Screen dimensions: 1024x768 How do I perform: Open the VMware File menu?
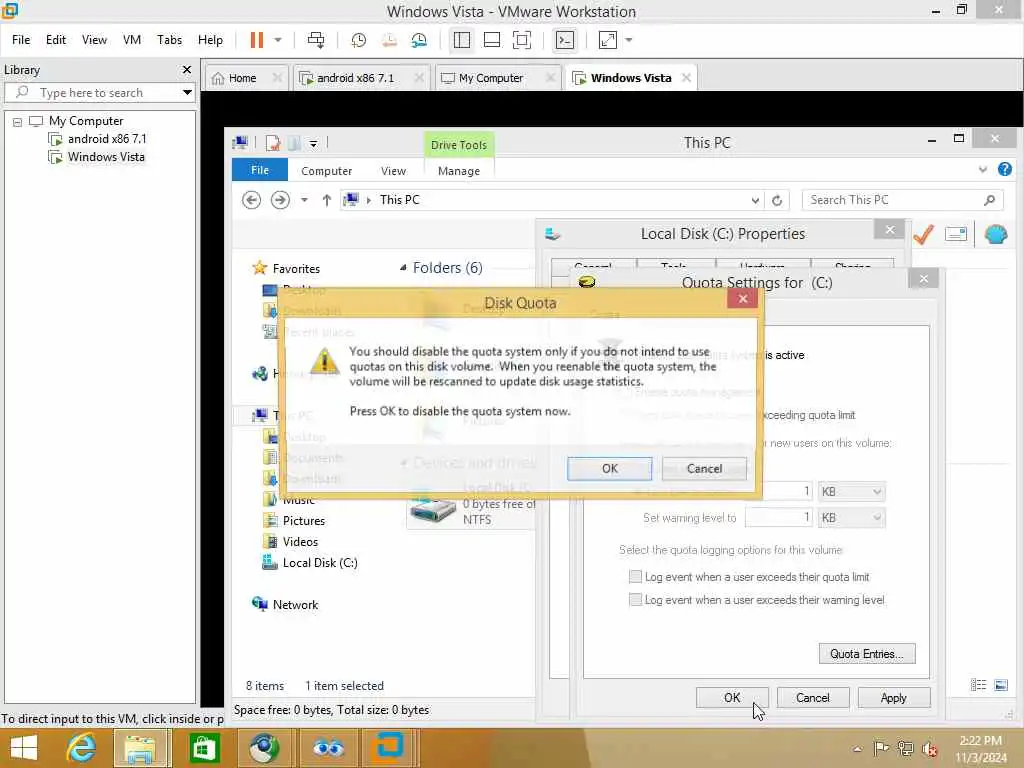pyautogui.click(x=21, y=40)
